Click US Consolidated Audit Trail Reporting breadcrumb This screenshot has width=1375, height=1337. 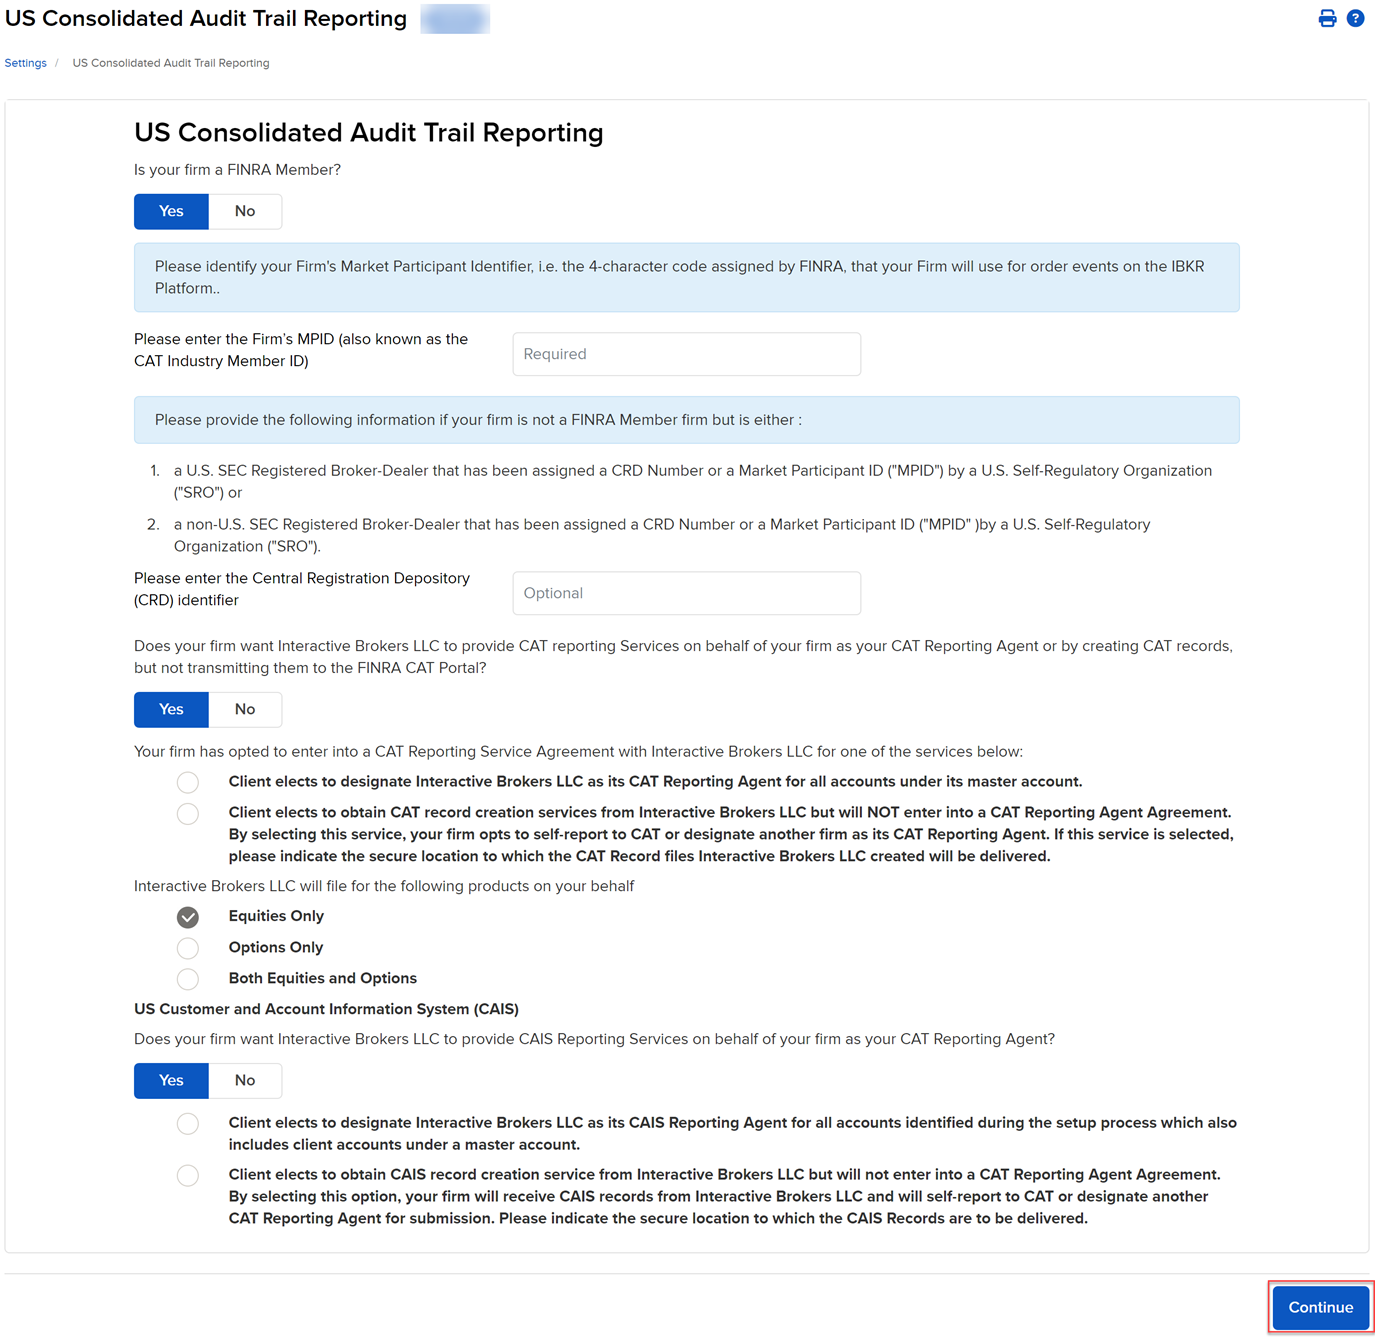[170, 62]
